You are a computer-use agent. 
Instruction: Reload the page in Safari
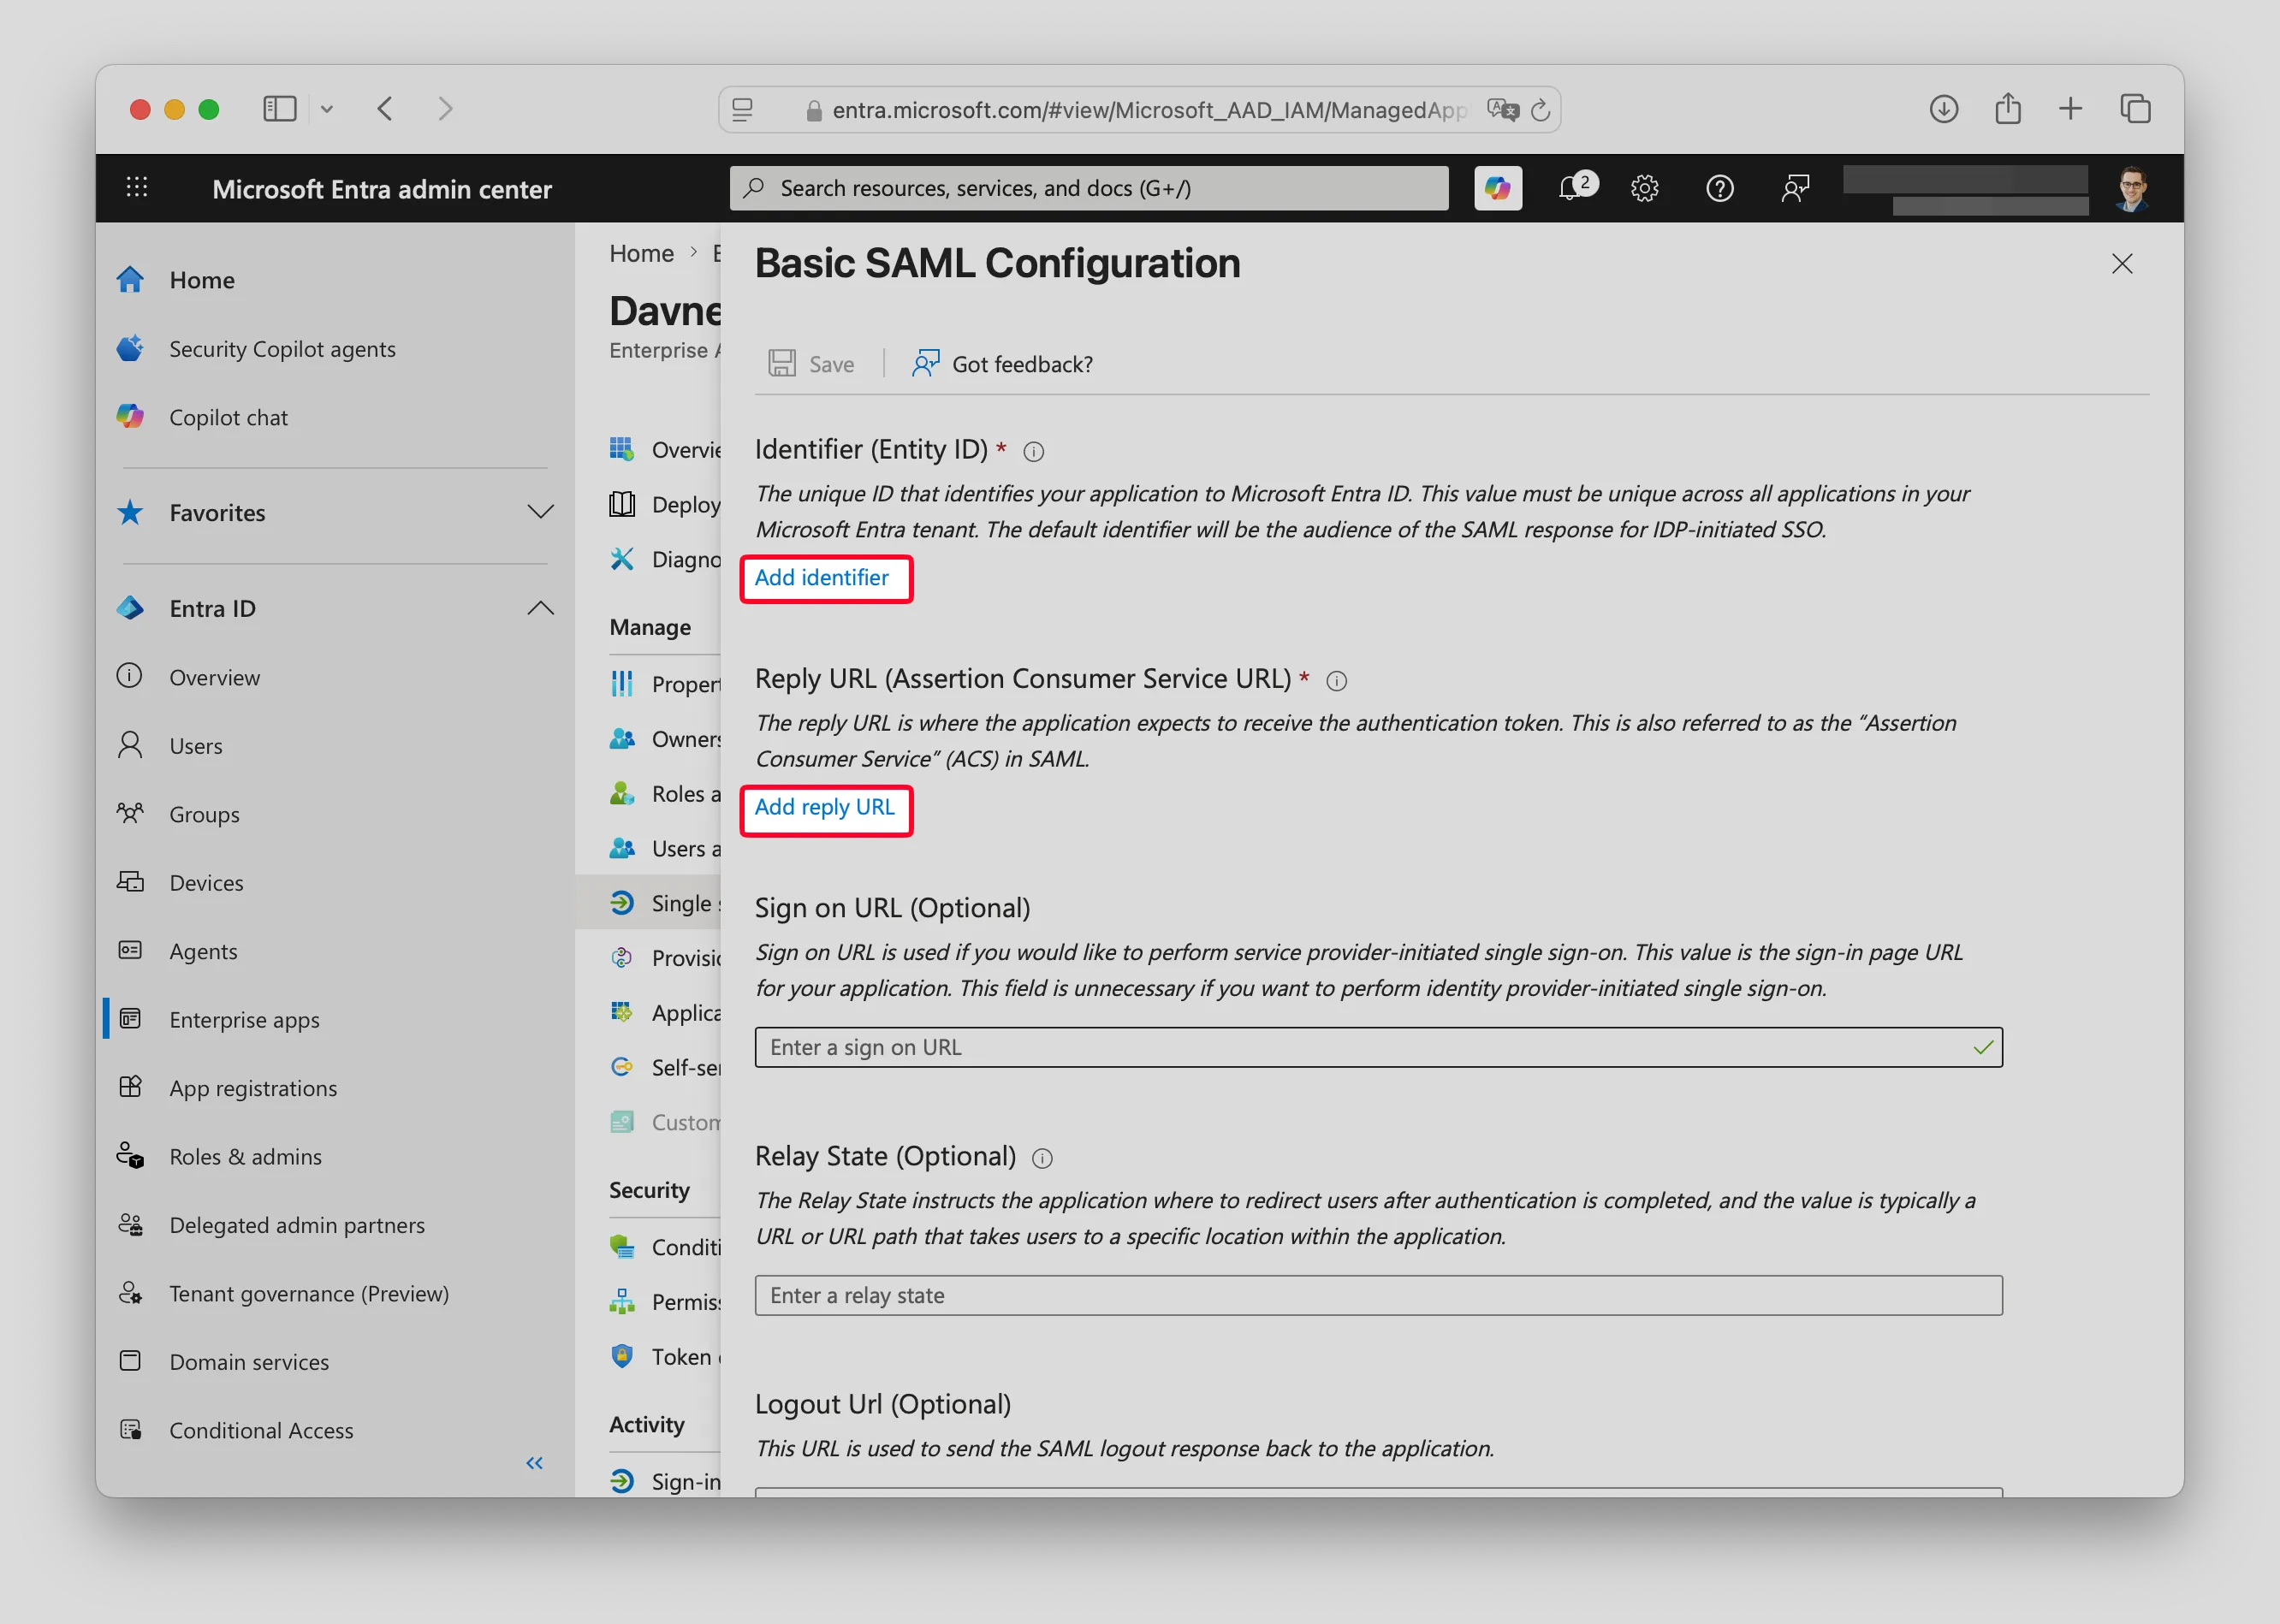point(1540,110)
